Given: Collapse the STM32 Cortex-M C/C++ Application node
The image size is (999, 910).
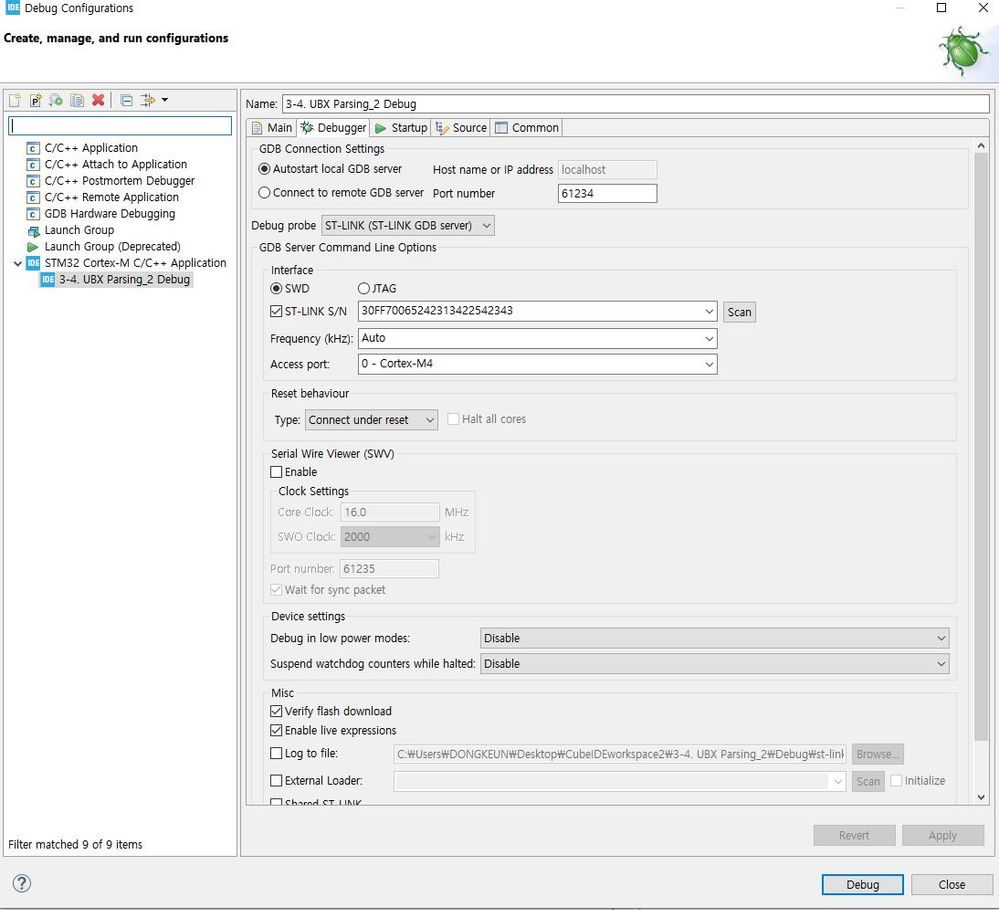Looking at the screenshot, I should tap(18, 263).
